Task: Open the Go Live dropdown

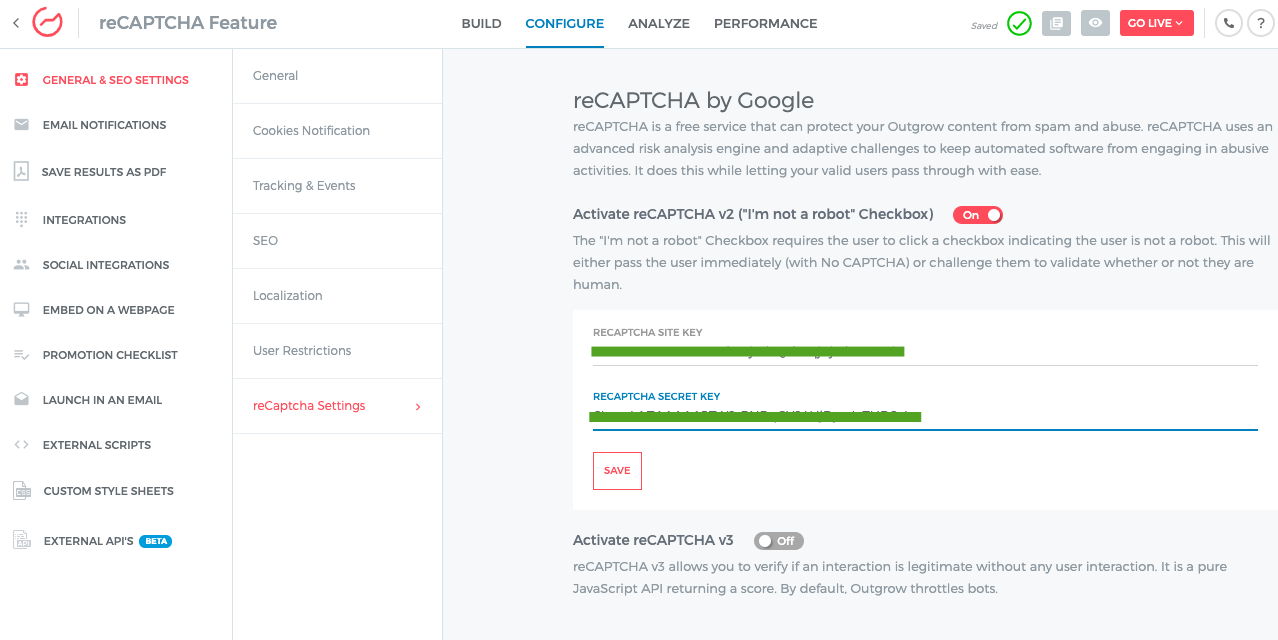Action: (x=1156, y=23)
